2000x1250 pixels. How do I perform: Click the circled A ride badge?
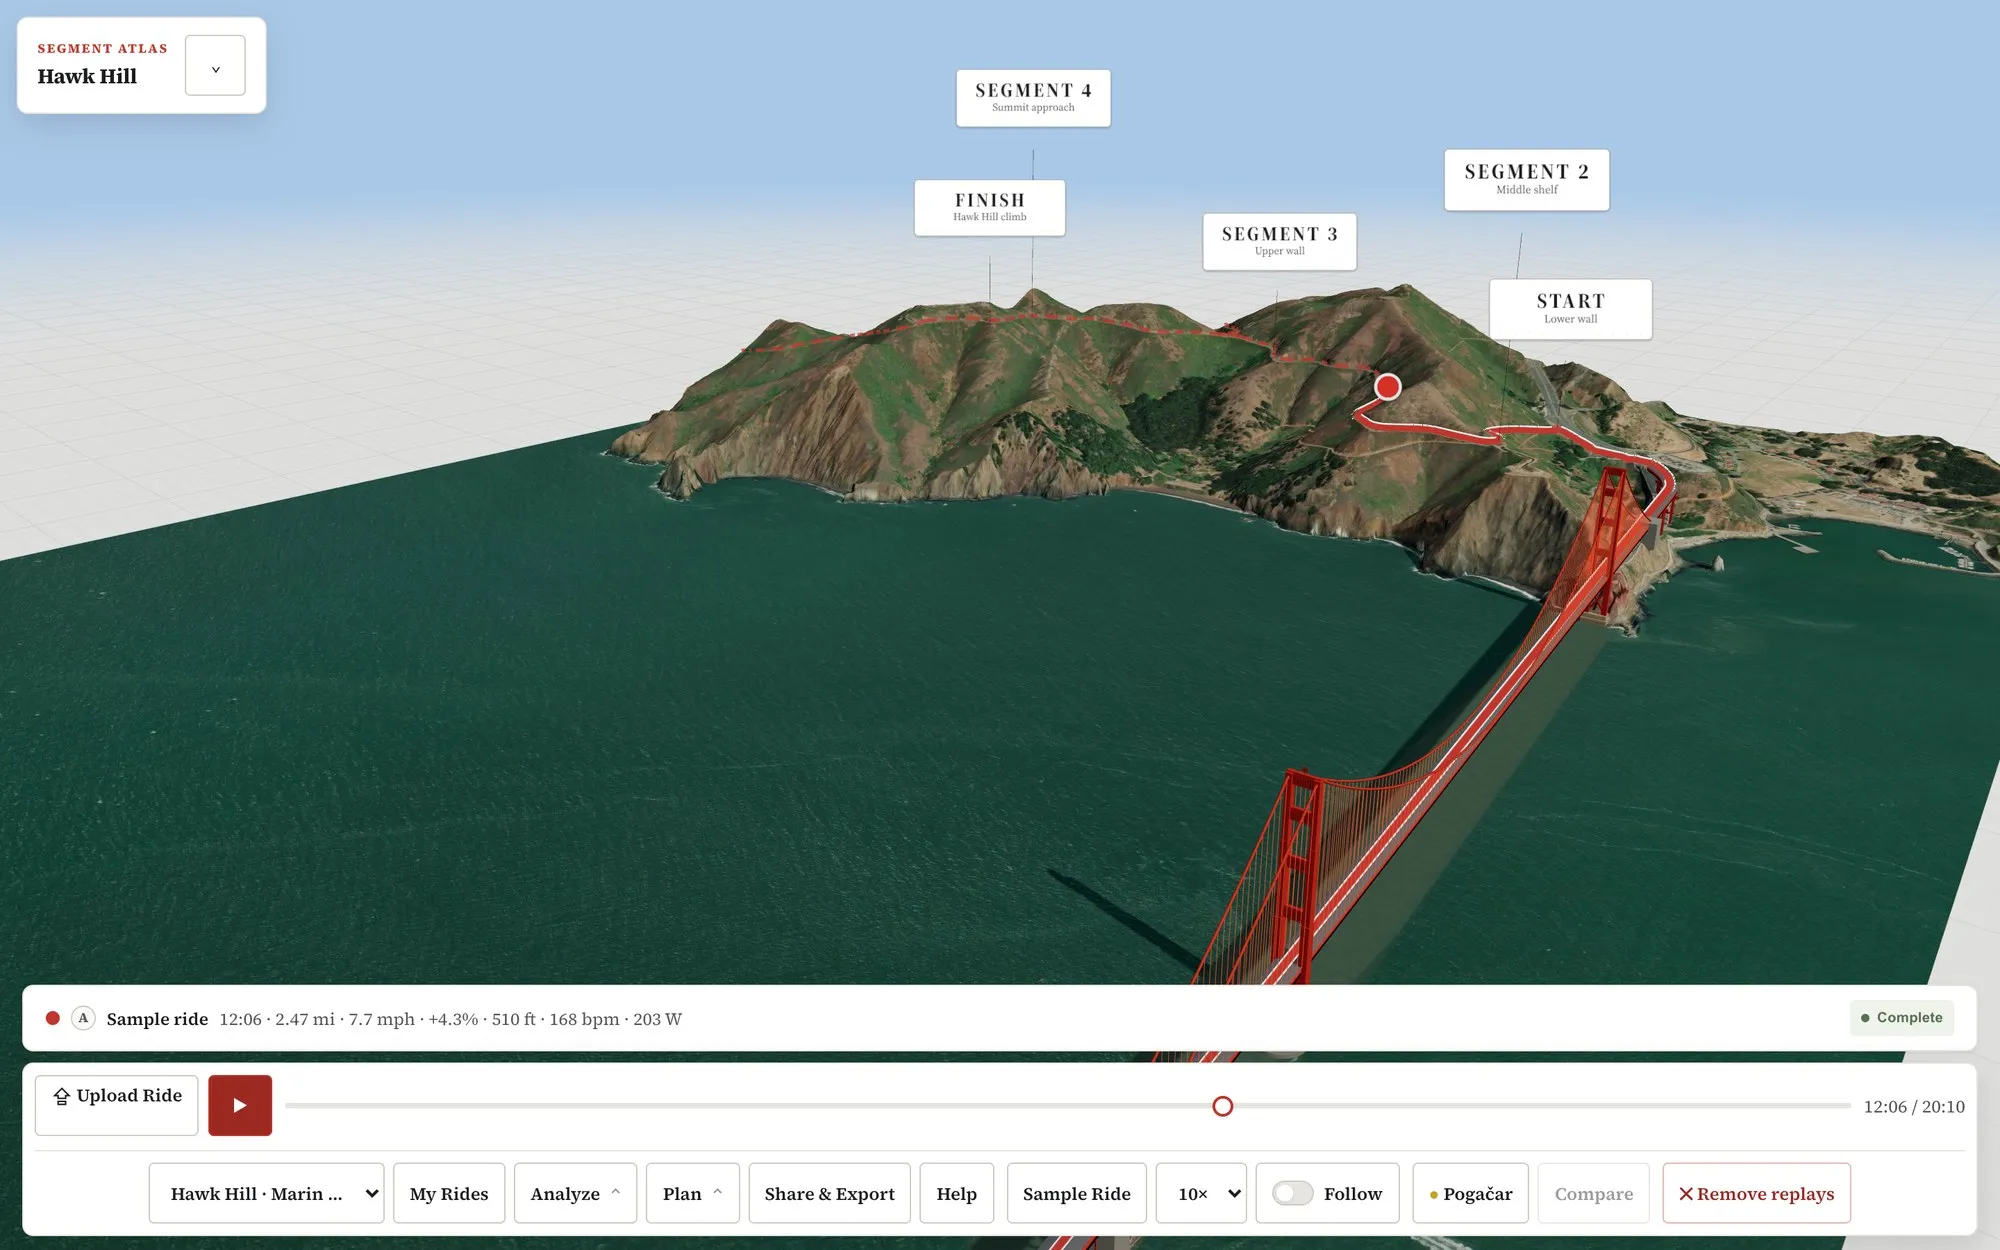click(x=83, y=1018)
